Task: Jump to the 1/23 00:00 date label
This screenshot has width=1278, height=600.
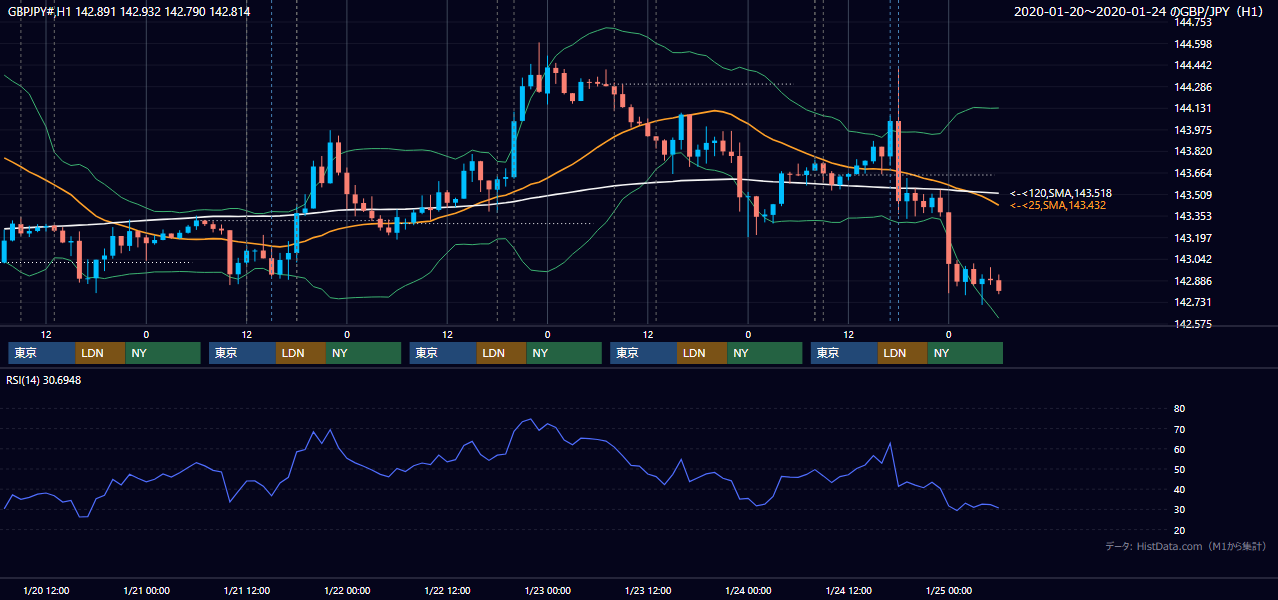Action: tap(547, 590)
